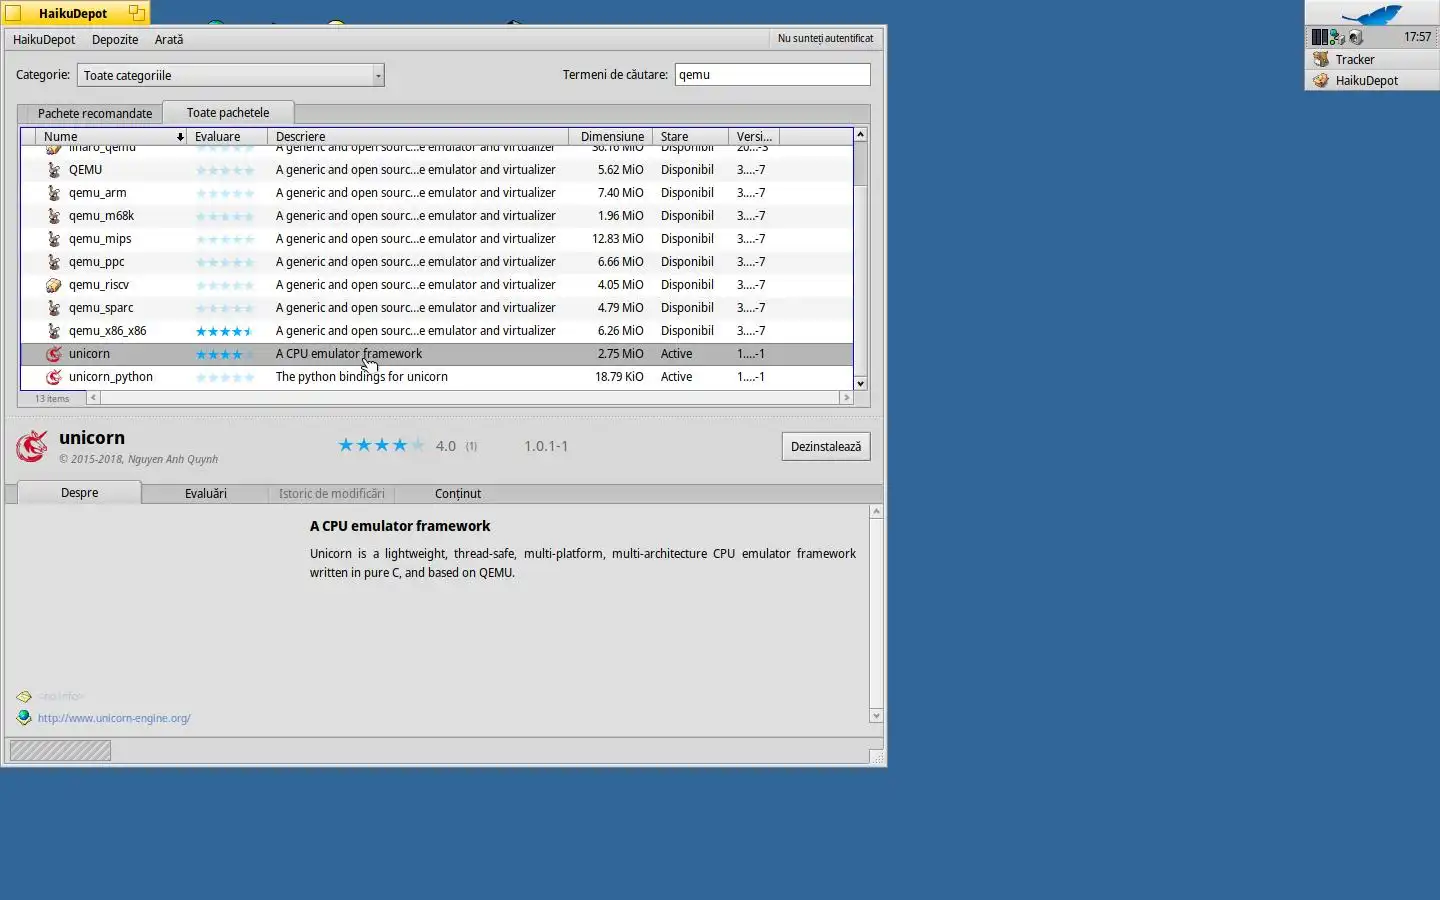Click the qemu_sparc package icon
1440x900 pixels.
pos(54,308)
